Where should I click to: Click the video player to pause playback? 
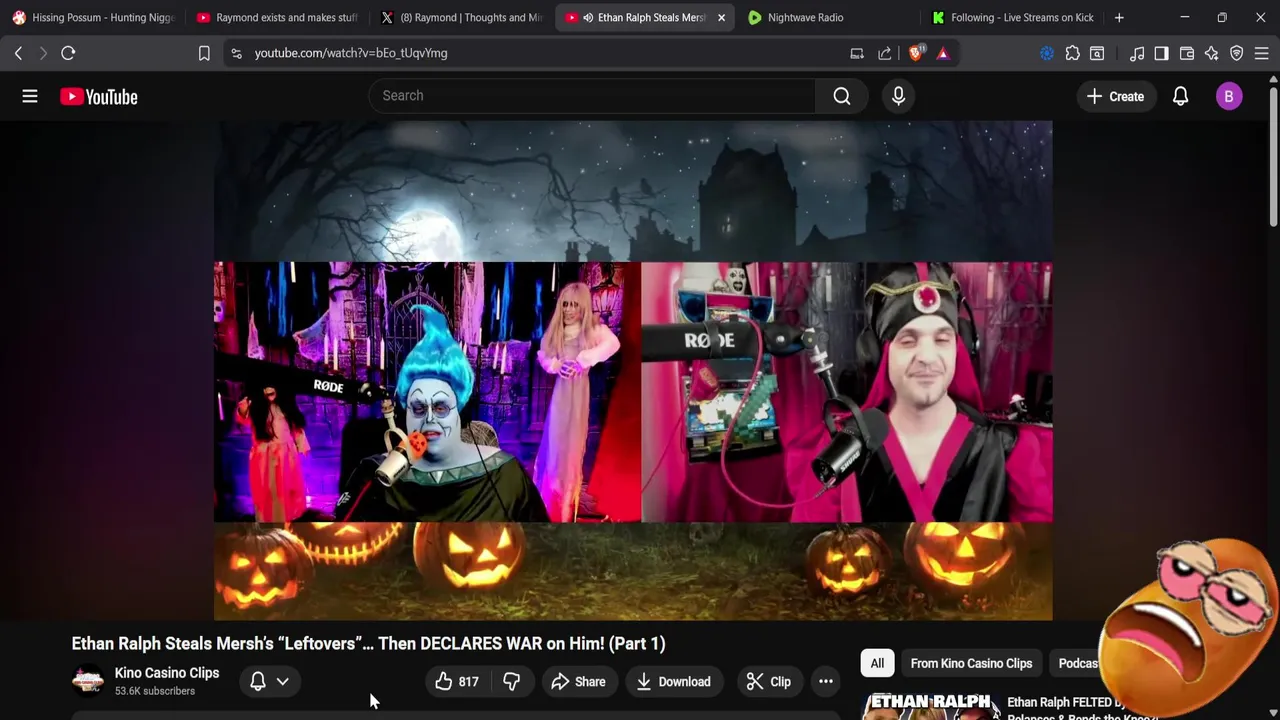[633, 370]
